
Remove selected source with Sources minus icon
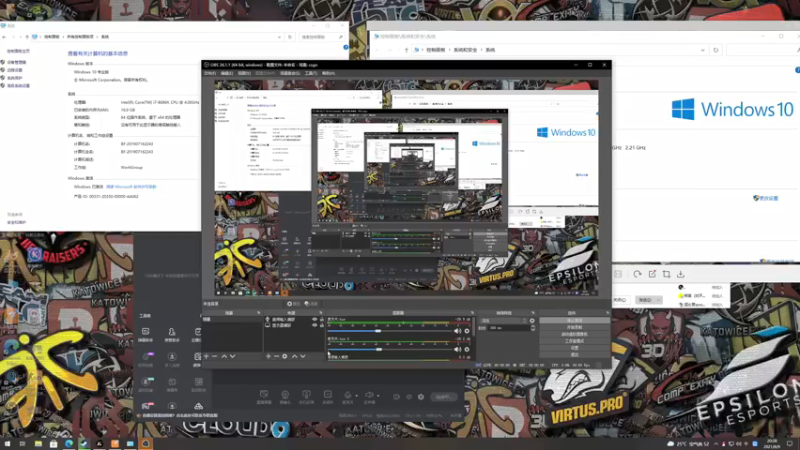[x=277, y=356]
